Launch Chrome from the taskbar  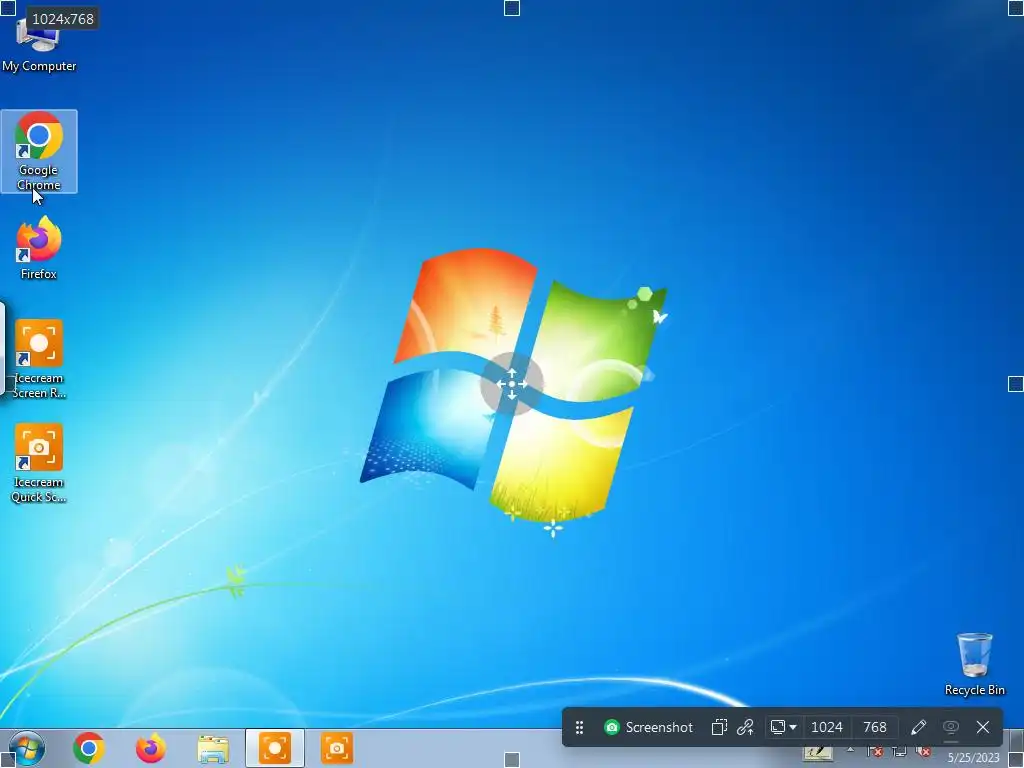pos(88,748)
